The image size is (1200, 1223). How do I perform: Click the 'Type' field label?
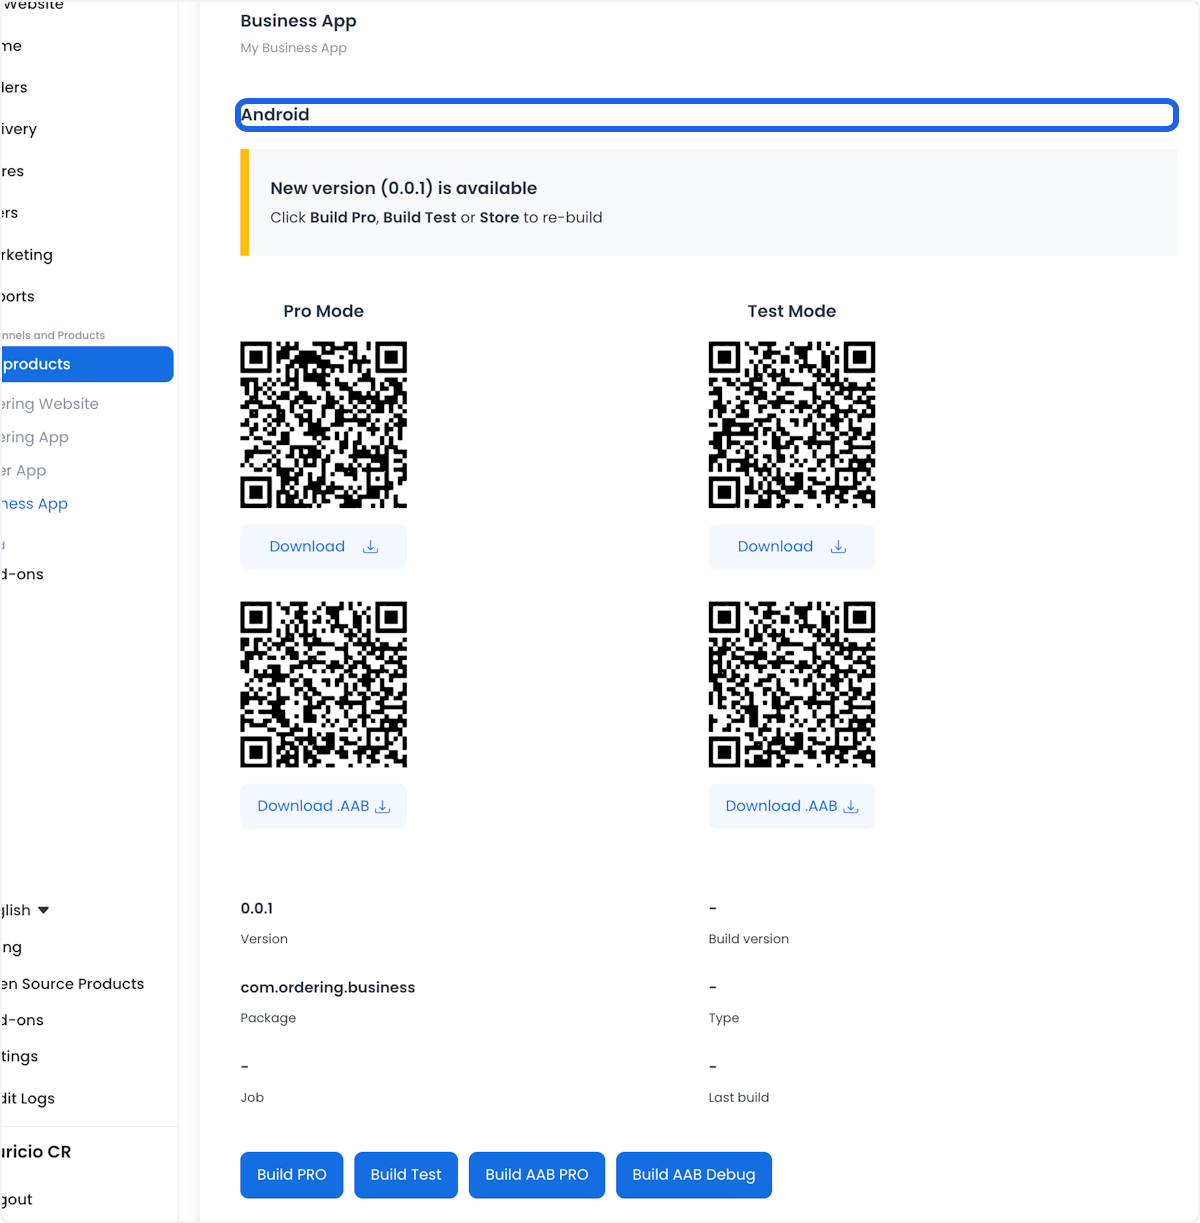point(724,1018)
